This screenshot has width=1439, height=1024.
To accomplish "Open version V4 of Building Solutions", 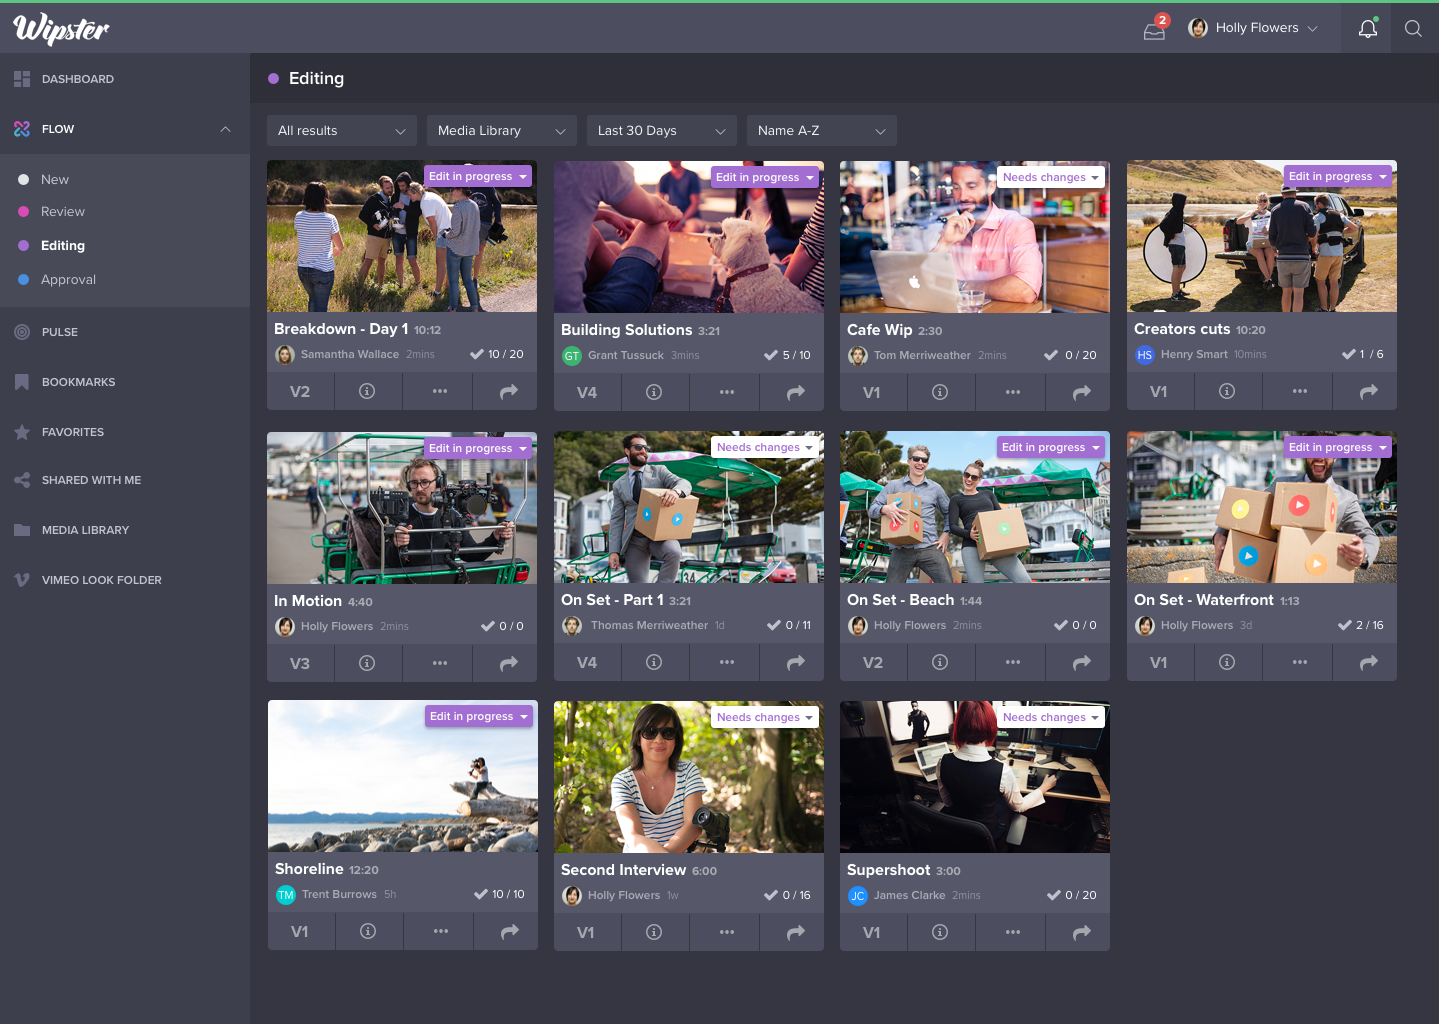I will click(587, 392).
